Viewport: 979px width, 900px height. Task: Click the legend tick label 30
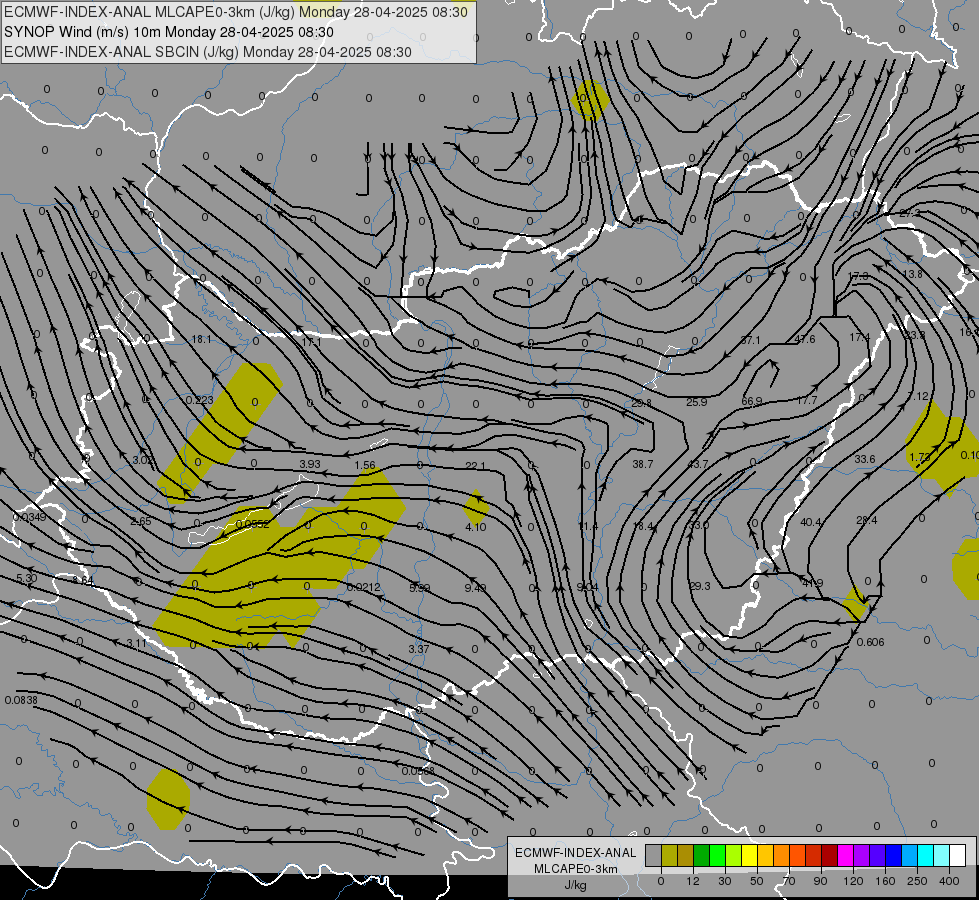coord(725,881)
